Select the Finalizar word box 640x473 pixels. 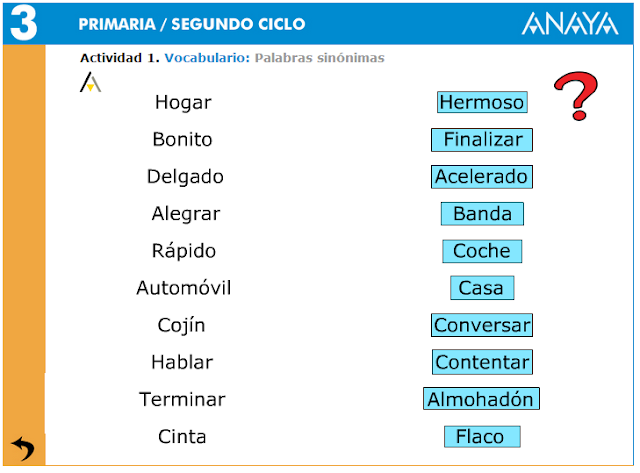482,140
